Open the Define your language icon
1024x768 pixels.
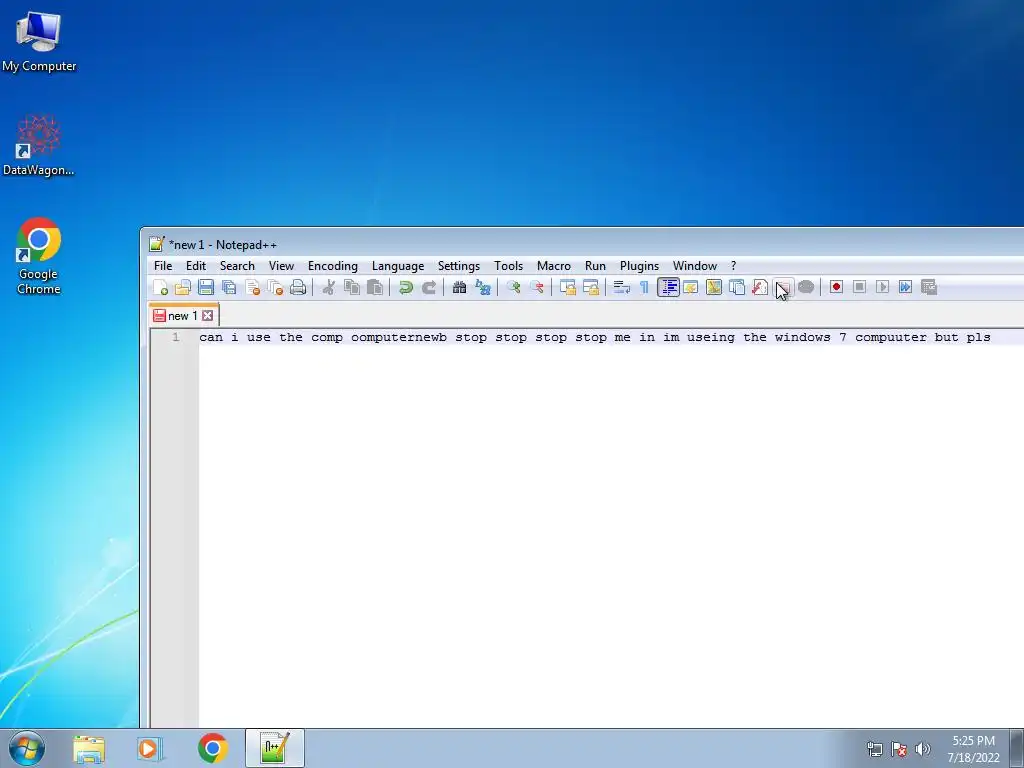690,287
